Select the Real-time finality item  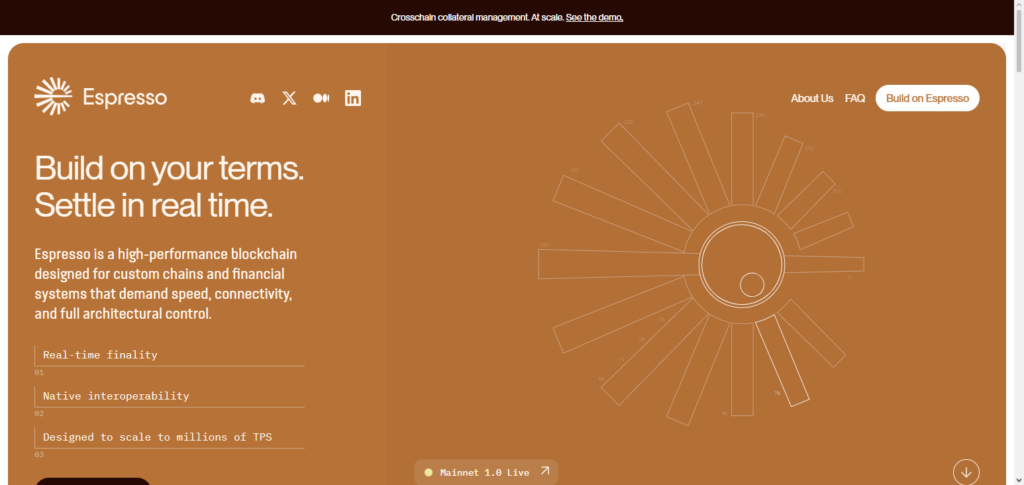tap(170, 355)
